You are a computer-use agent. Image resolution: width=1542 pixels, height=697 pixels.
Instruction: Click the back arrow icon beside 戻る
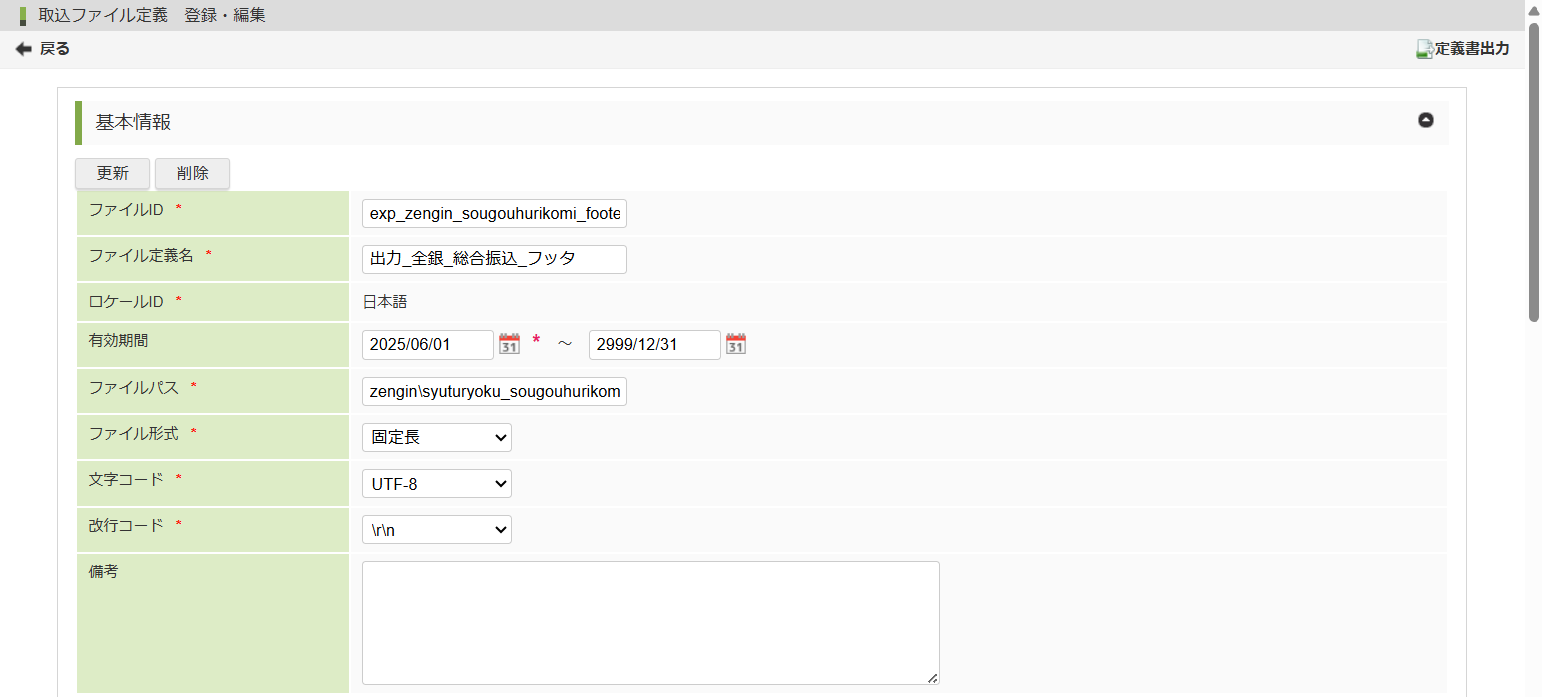(24, 49)
